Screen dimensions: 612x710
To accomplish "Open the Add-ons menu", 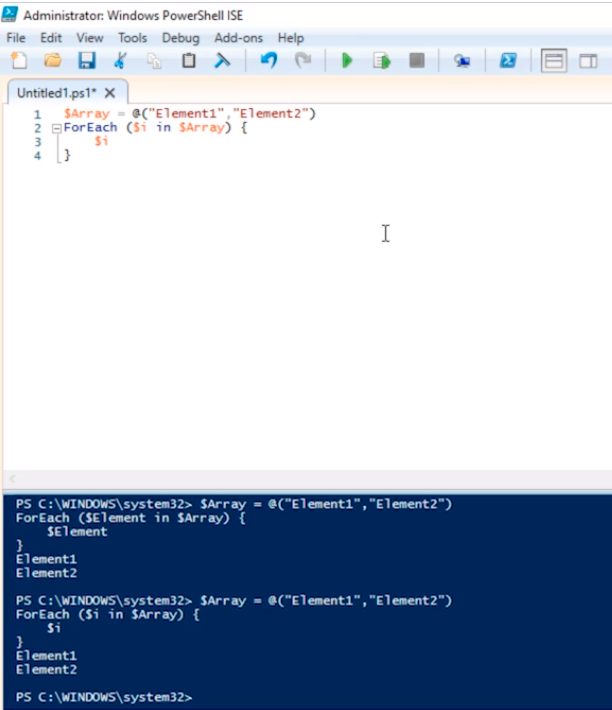I will coord(239,38).
